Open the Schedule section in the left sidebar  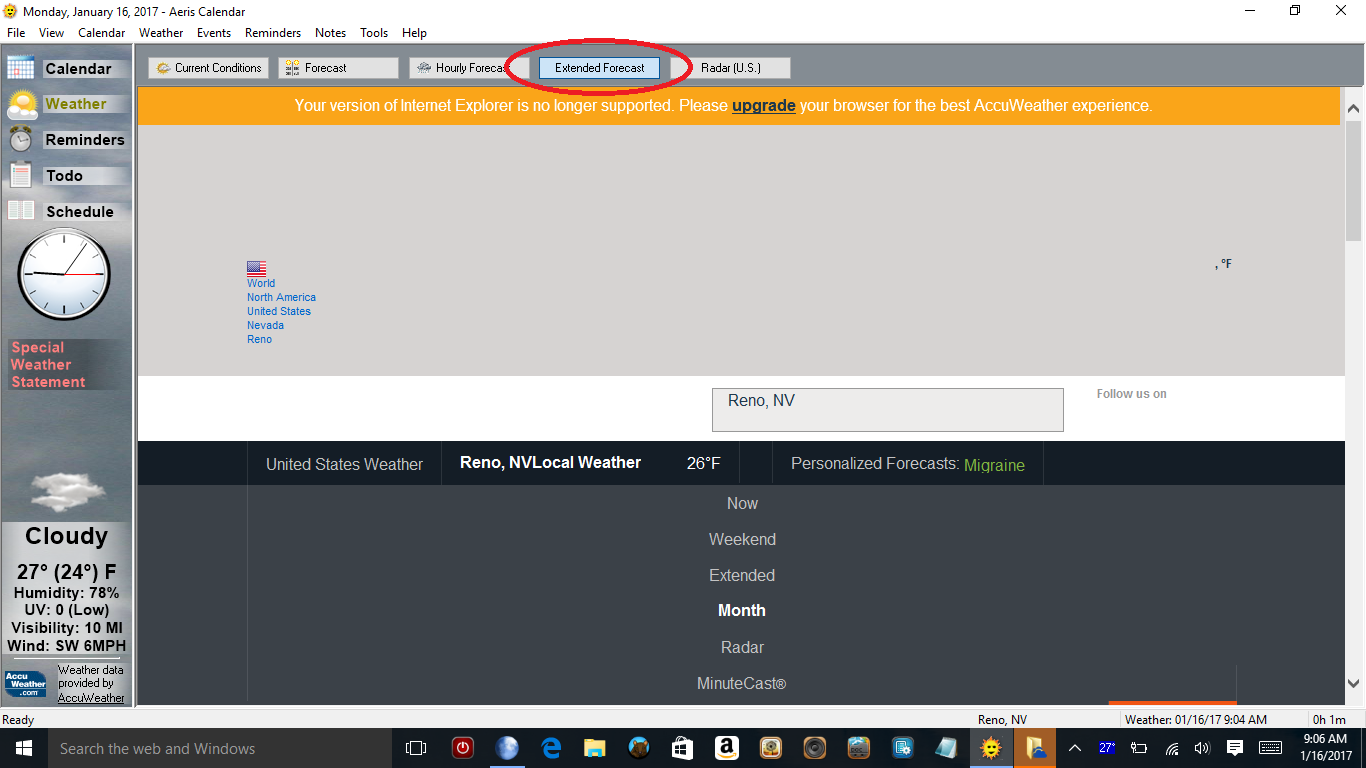point(68,212)
